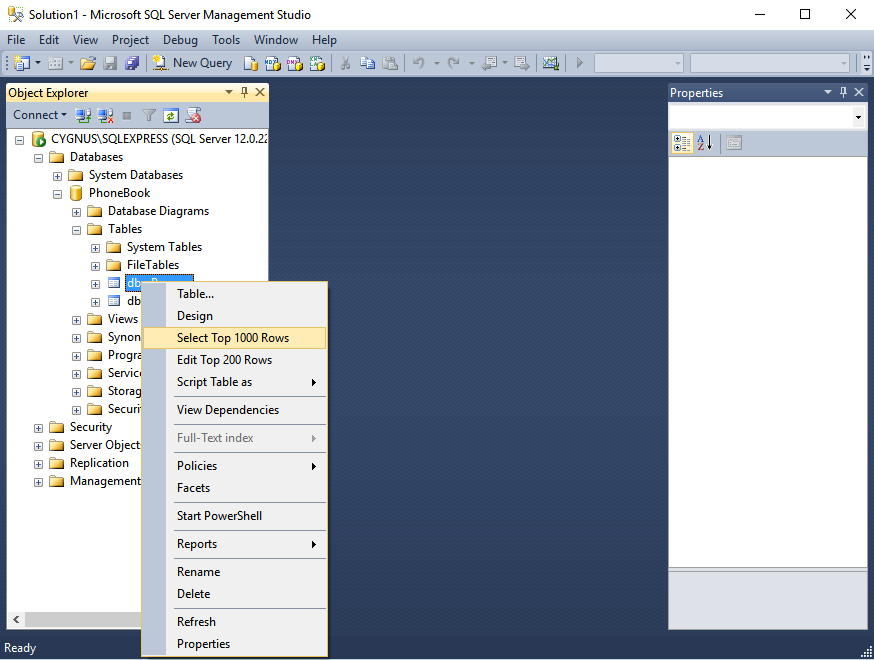Open the Script Table as submenu
Image resolution: width=874 pixels, height=660 pixels.
[235, 382]
